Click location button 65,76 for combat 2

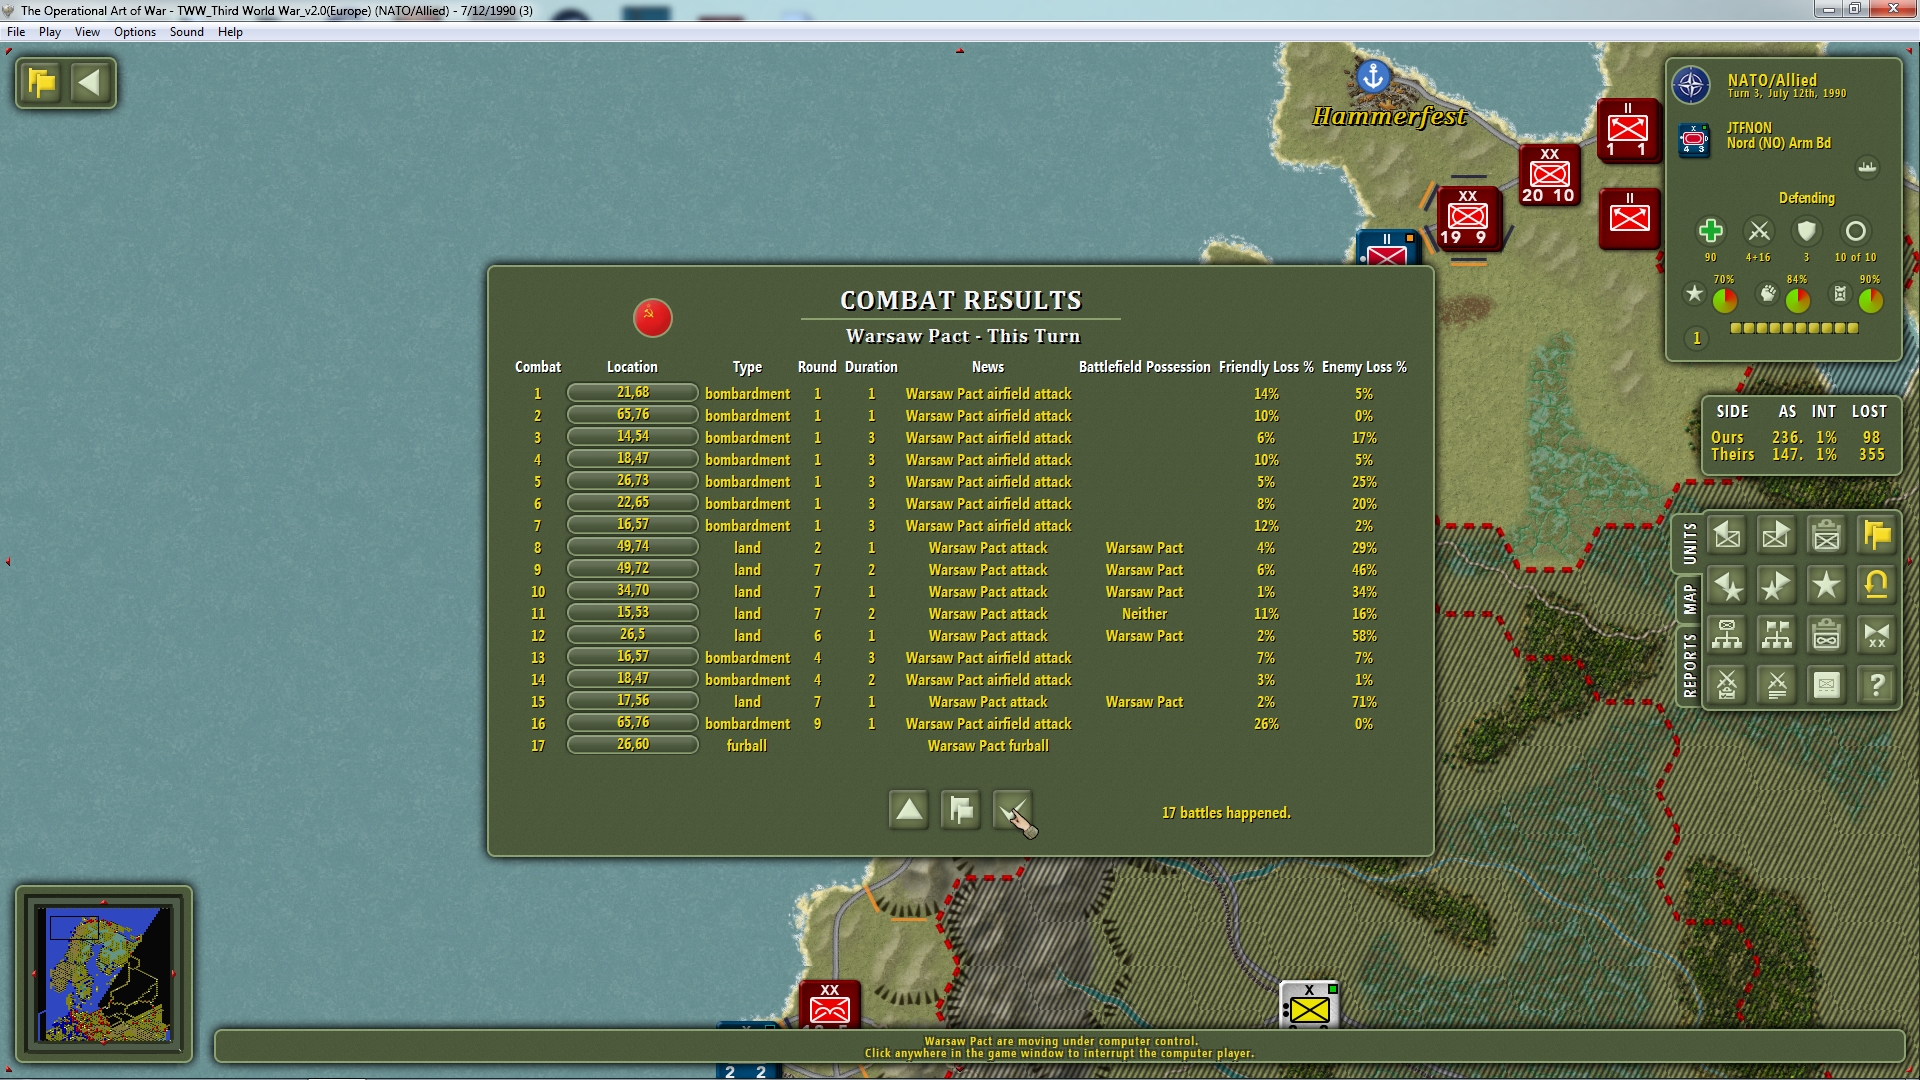point(632,415)
